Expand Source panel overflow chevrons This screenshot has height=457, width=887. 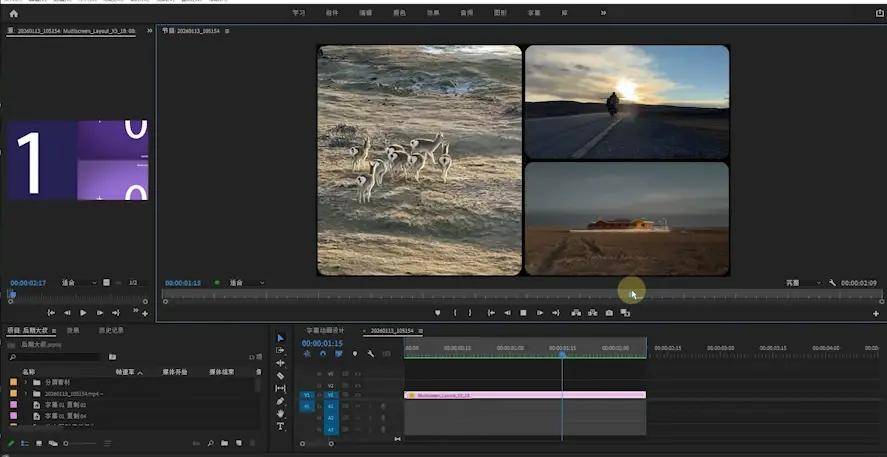pos(149,31)
